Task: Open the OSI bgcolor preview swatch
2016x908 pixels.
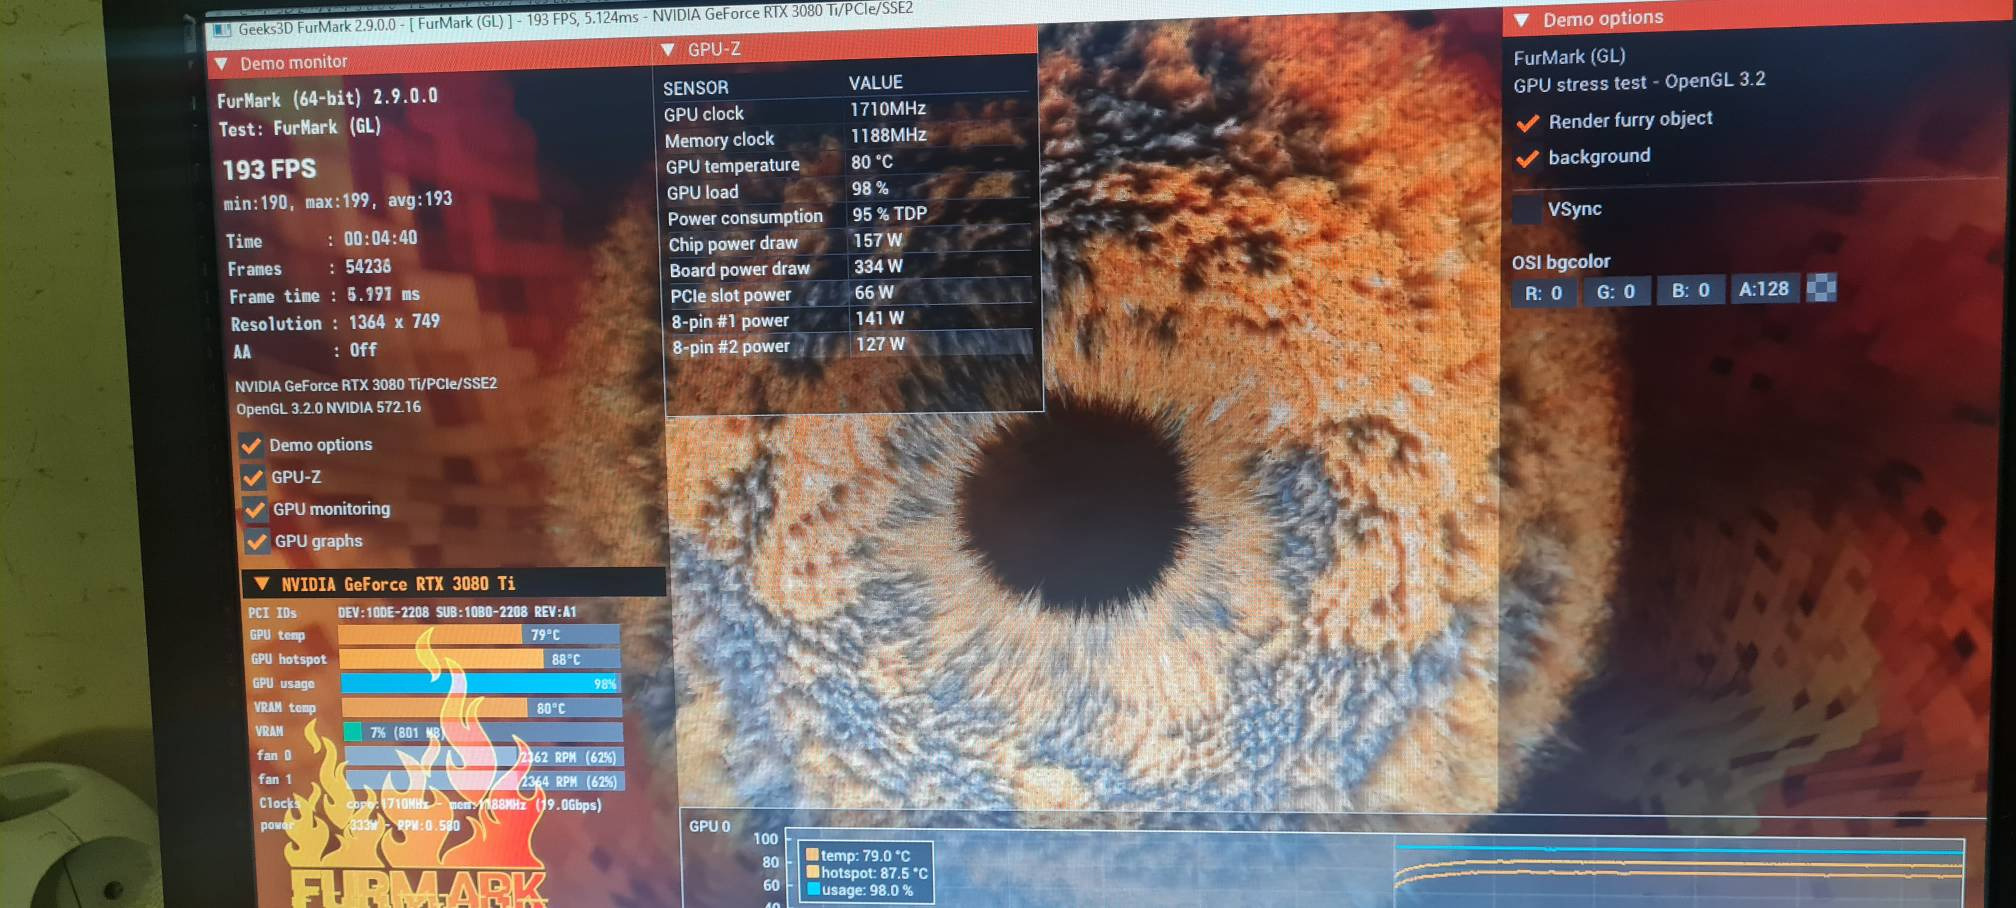Action: [x=1821, y=288]
